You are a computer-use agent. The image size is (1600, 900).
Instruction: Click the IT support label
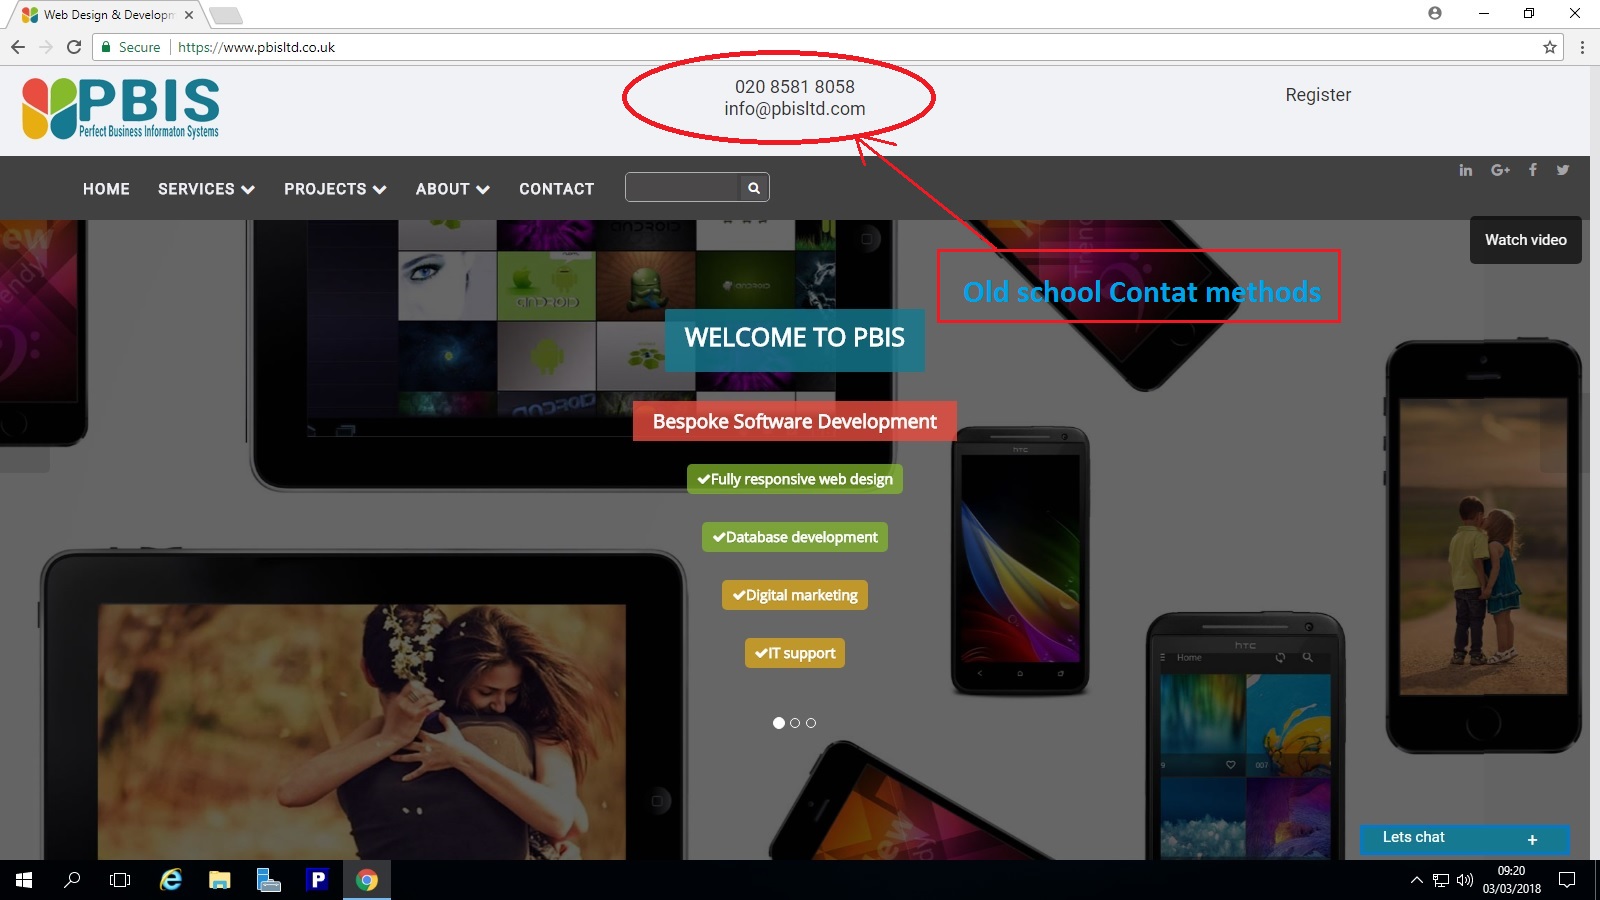coord(795,653)
